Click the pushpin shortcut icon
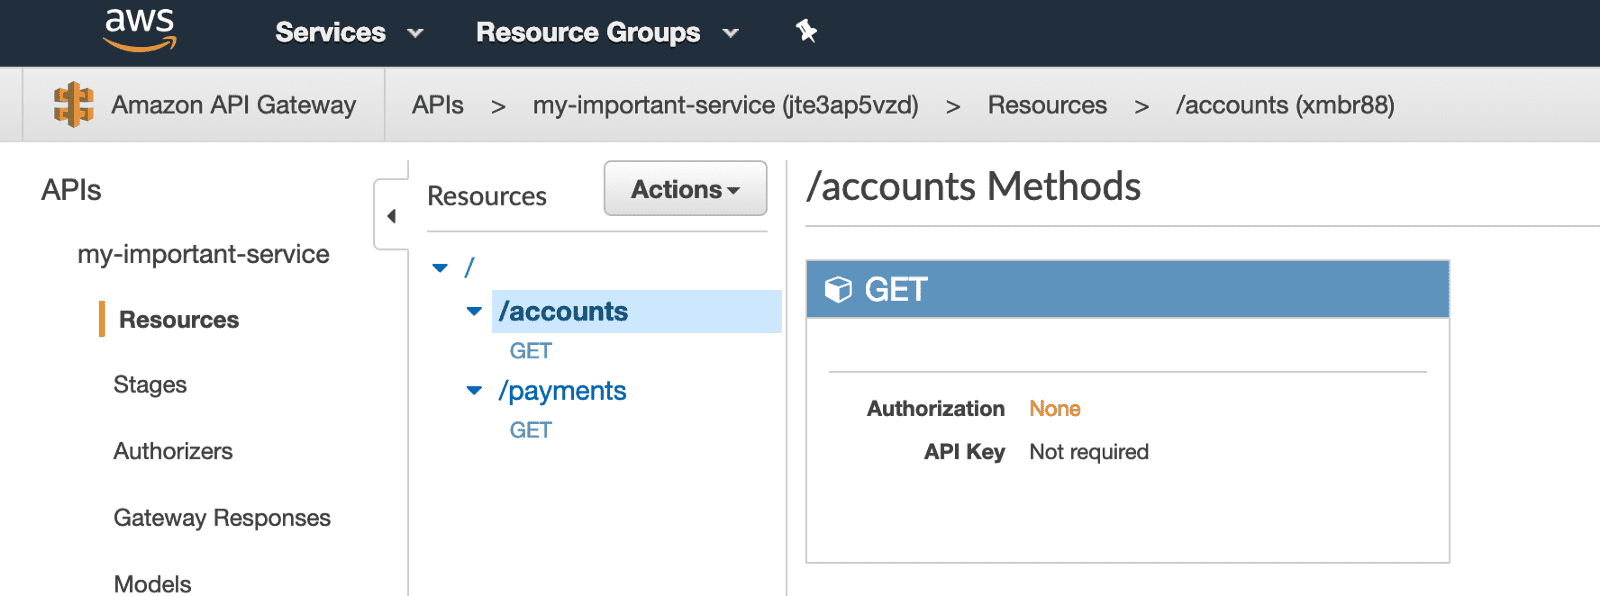This screenshot has width=1600, height=596. pyautogui.click(x=806, y=31)
